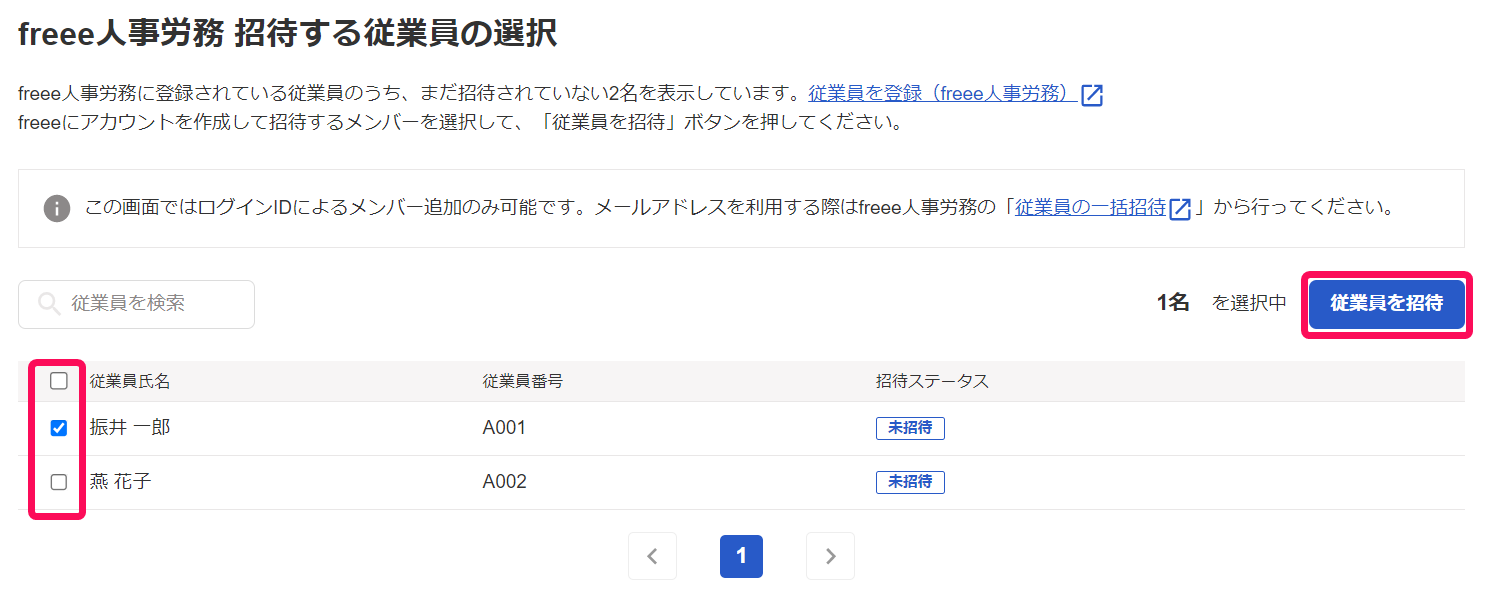The image size is (1493, 597).
Task: Toggle the select-all checkbox in table header
Action: coord(59,381)
